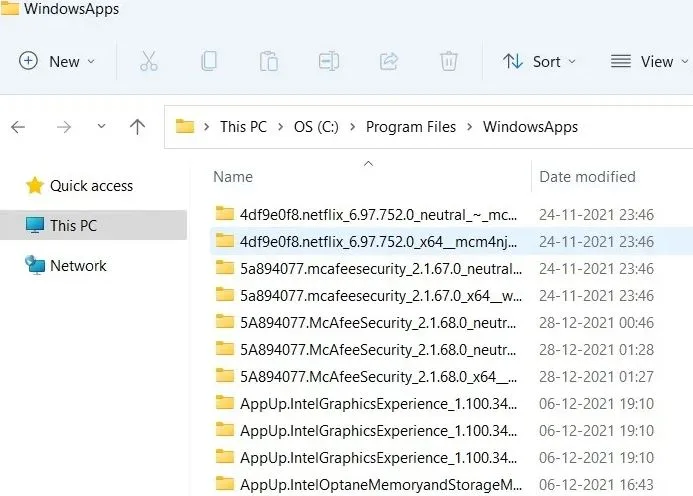The height and width of the screenshot is (496, 693).
Task: Click the Copy icon in toolbar
Action: tap(209, 61)
